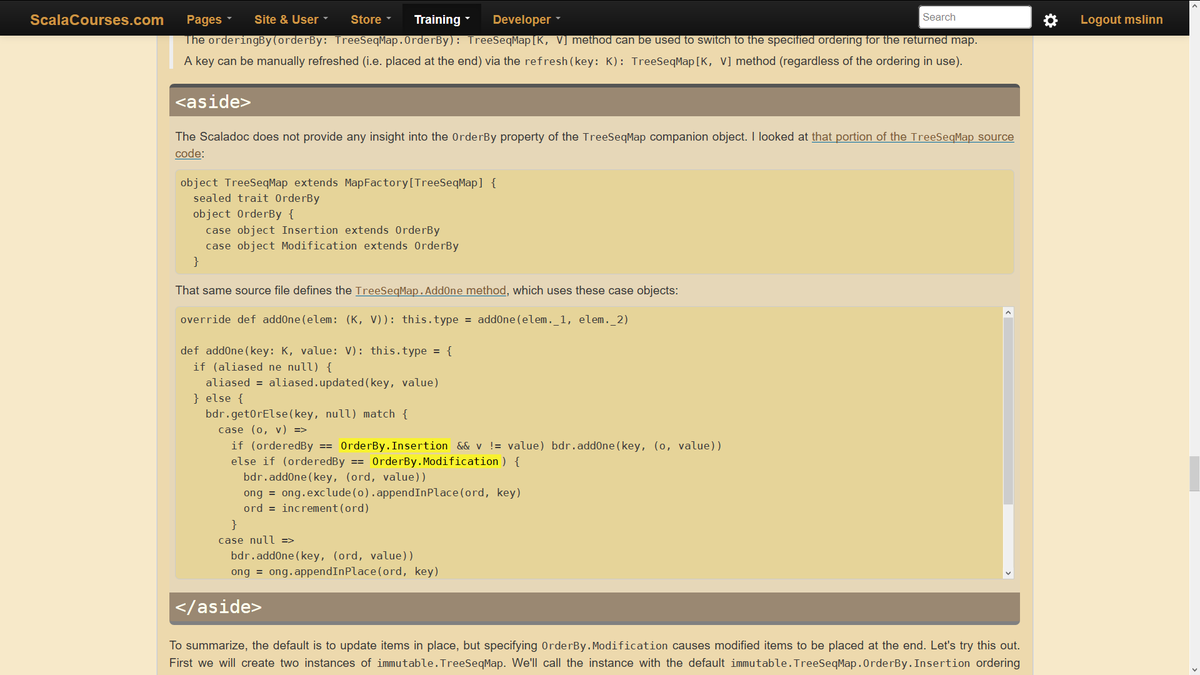Click 'To summarize, the default is' paragraph
Viewport: 1200px width, 675px height.
(x=594, y=654)
